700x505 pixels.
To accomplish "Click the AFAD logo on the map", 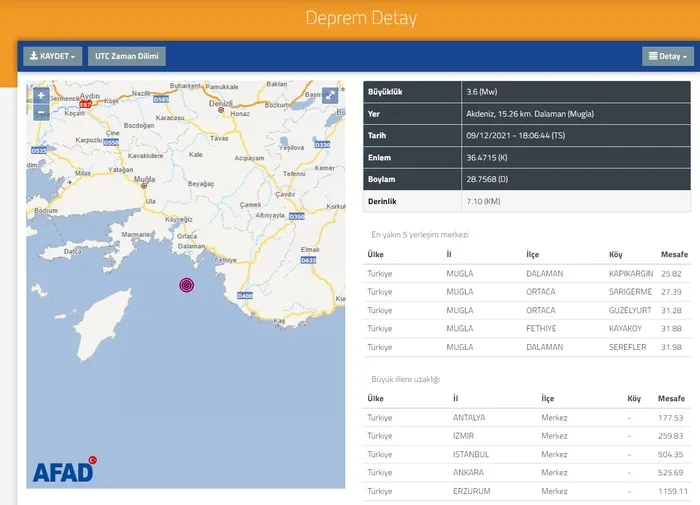I will click(x=65, y=469).
